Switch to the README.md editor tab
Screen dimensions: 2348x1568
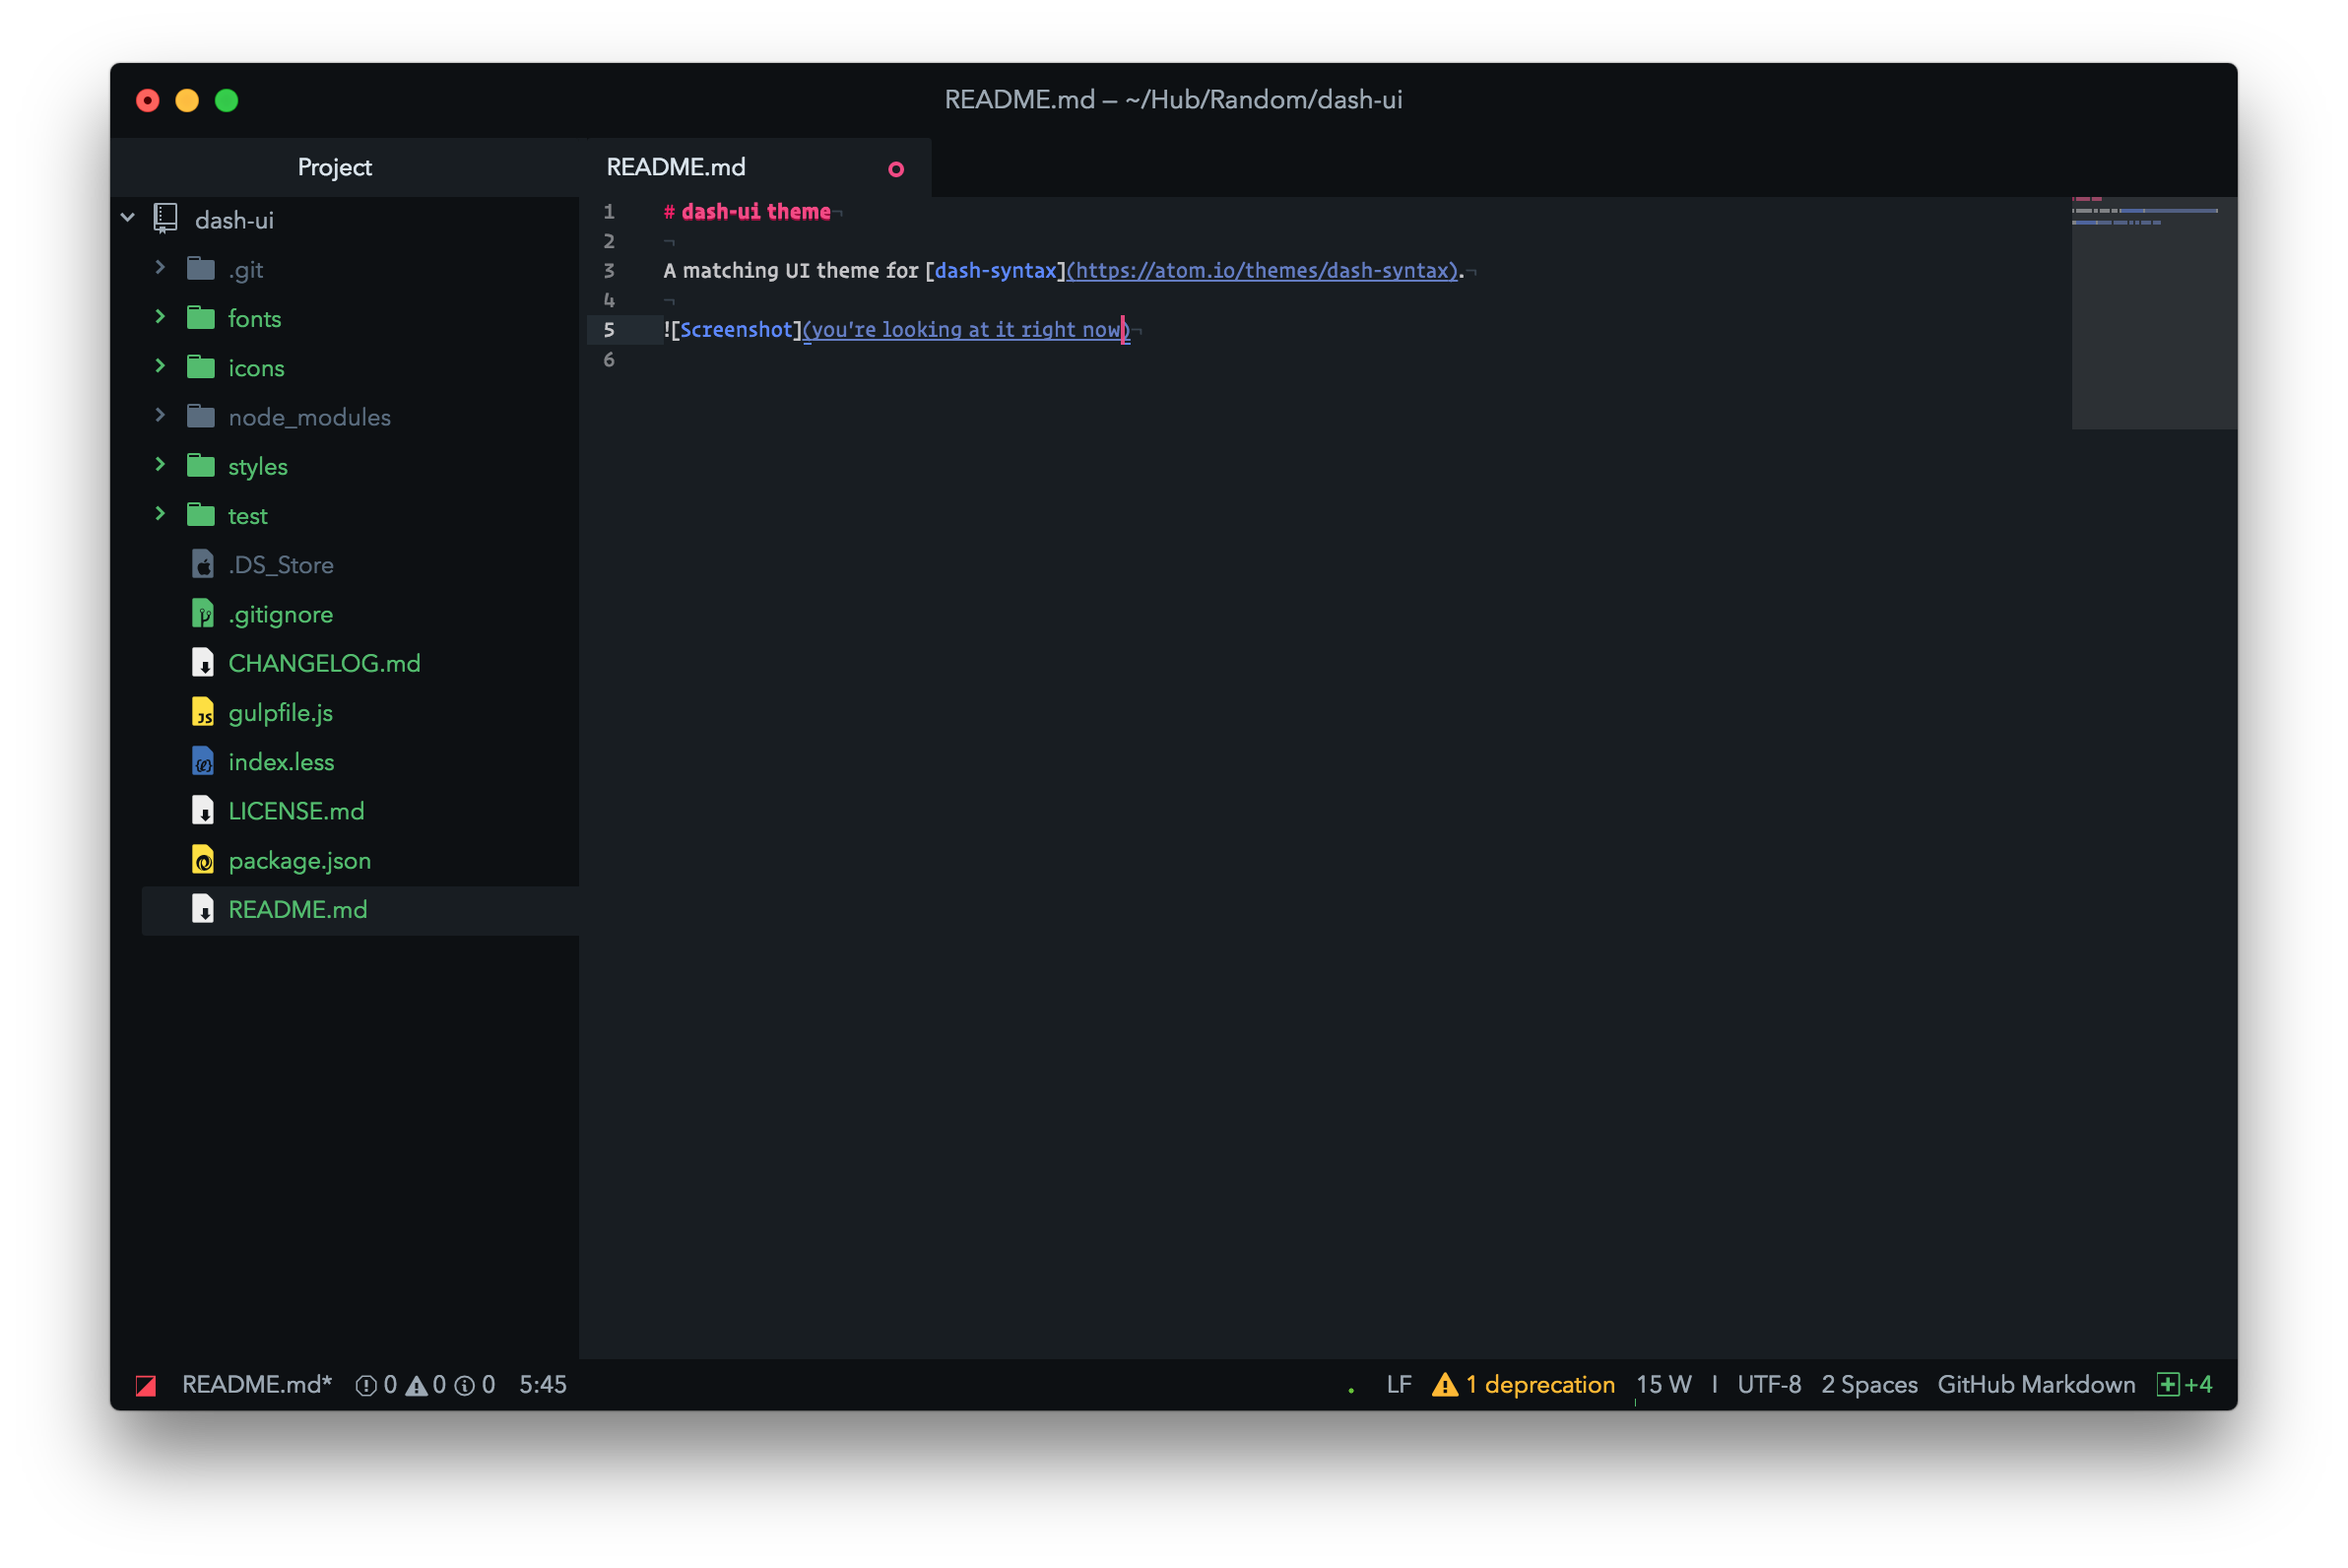click(676, 167)
